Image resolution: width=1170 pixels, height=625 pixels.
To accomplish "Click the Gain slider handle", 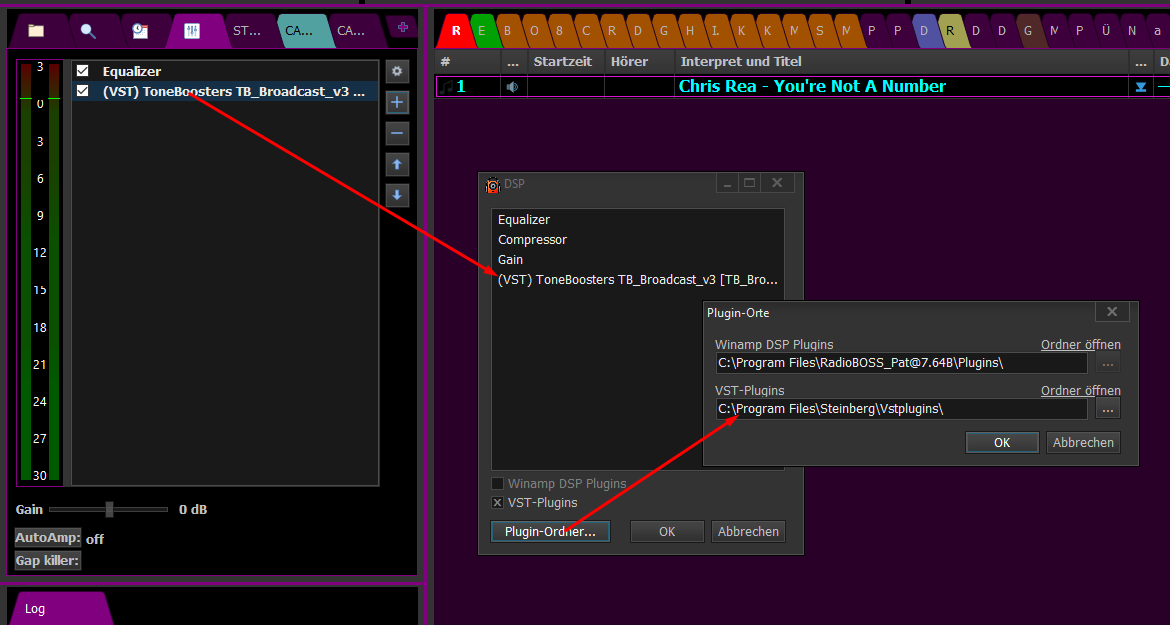I will (x=109, y=510).
